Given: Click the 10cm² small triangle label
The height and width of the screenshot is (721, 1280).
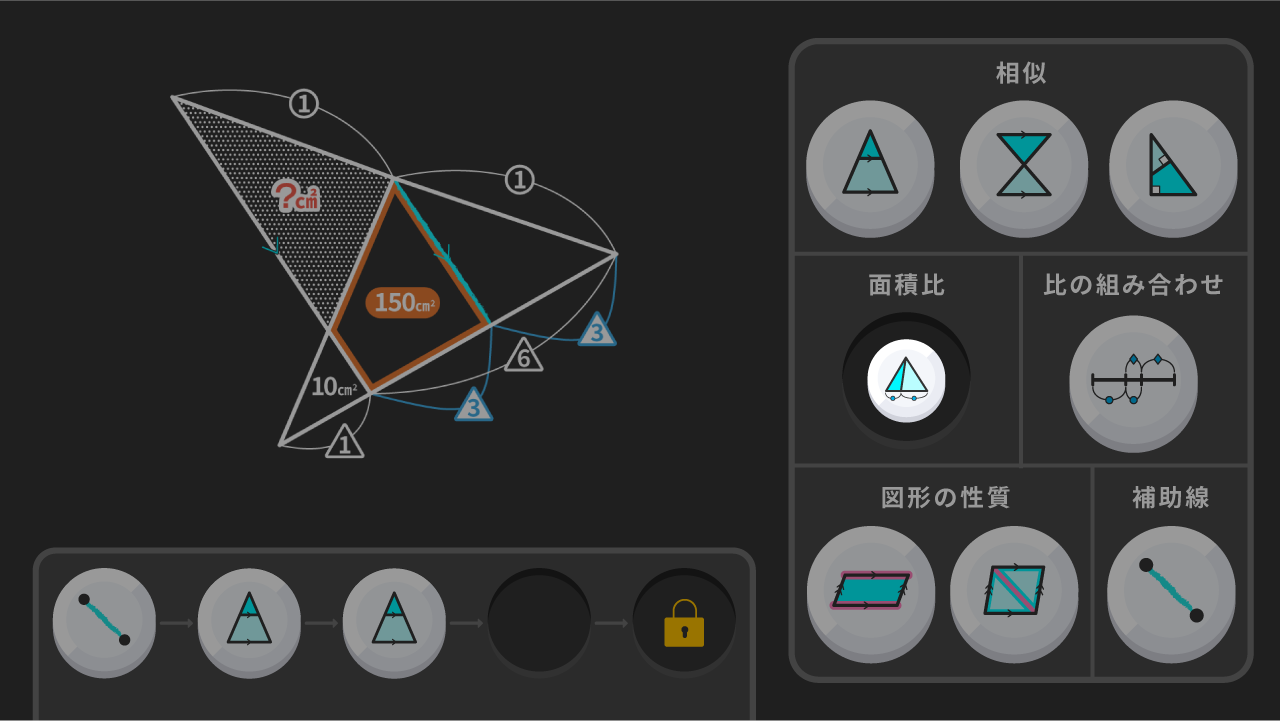Looking at the screenshot, I should click(x=334, y=387).
